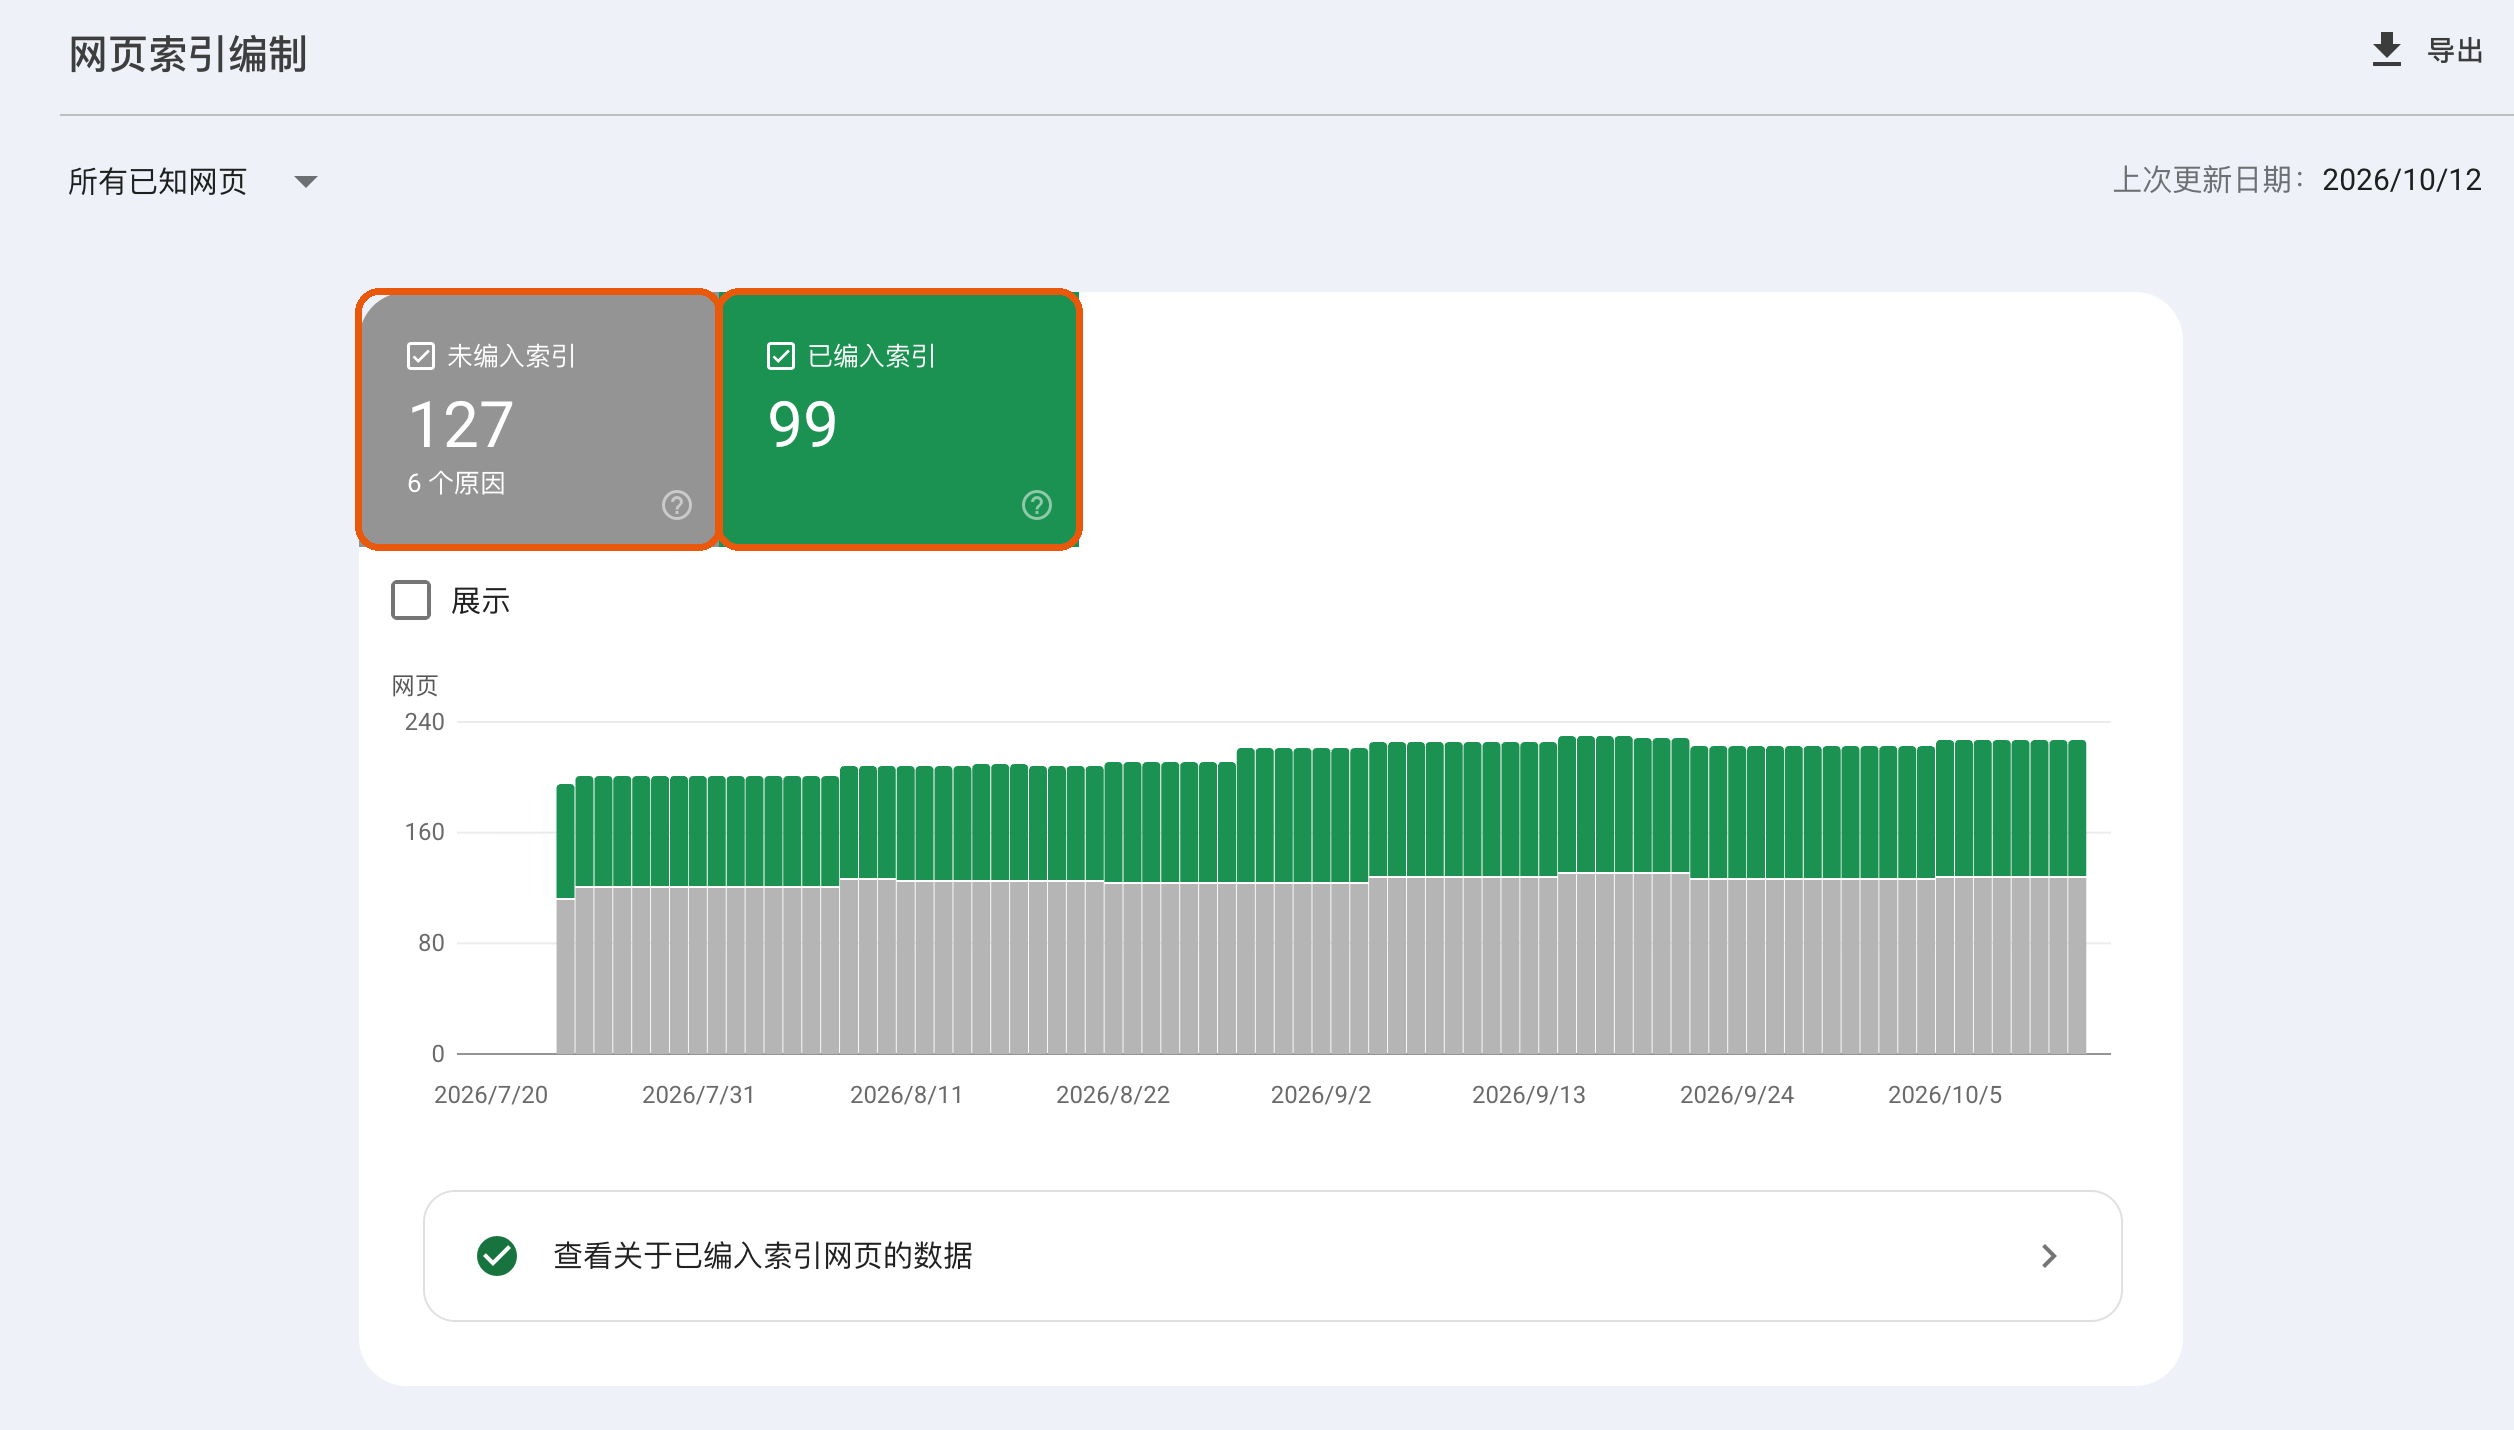Image resolution: width=2514 pixels, height=1430 pixels.
Task: Select the 127 not-indexed count
Action: coord(461,424)
